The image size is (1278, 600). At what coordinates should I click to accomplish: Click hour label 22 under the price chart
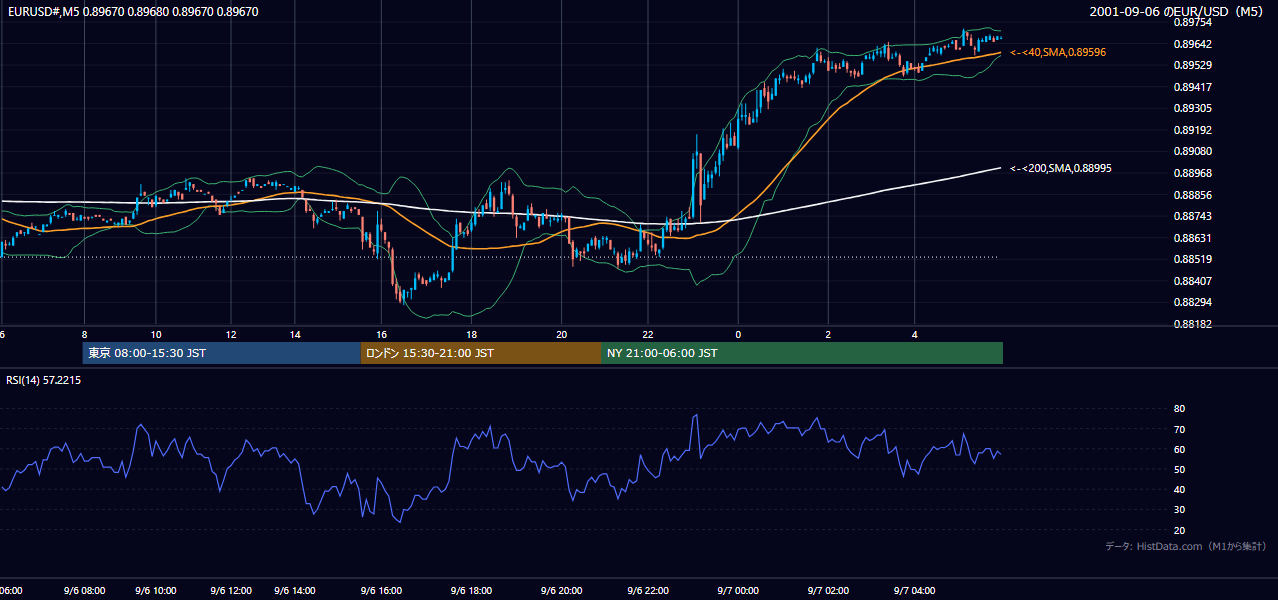tap(648, 334)
